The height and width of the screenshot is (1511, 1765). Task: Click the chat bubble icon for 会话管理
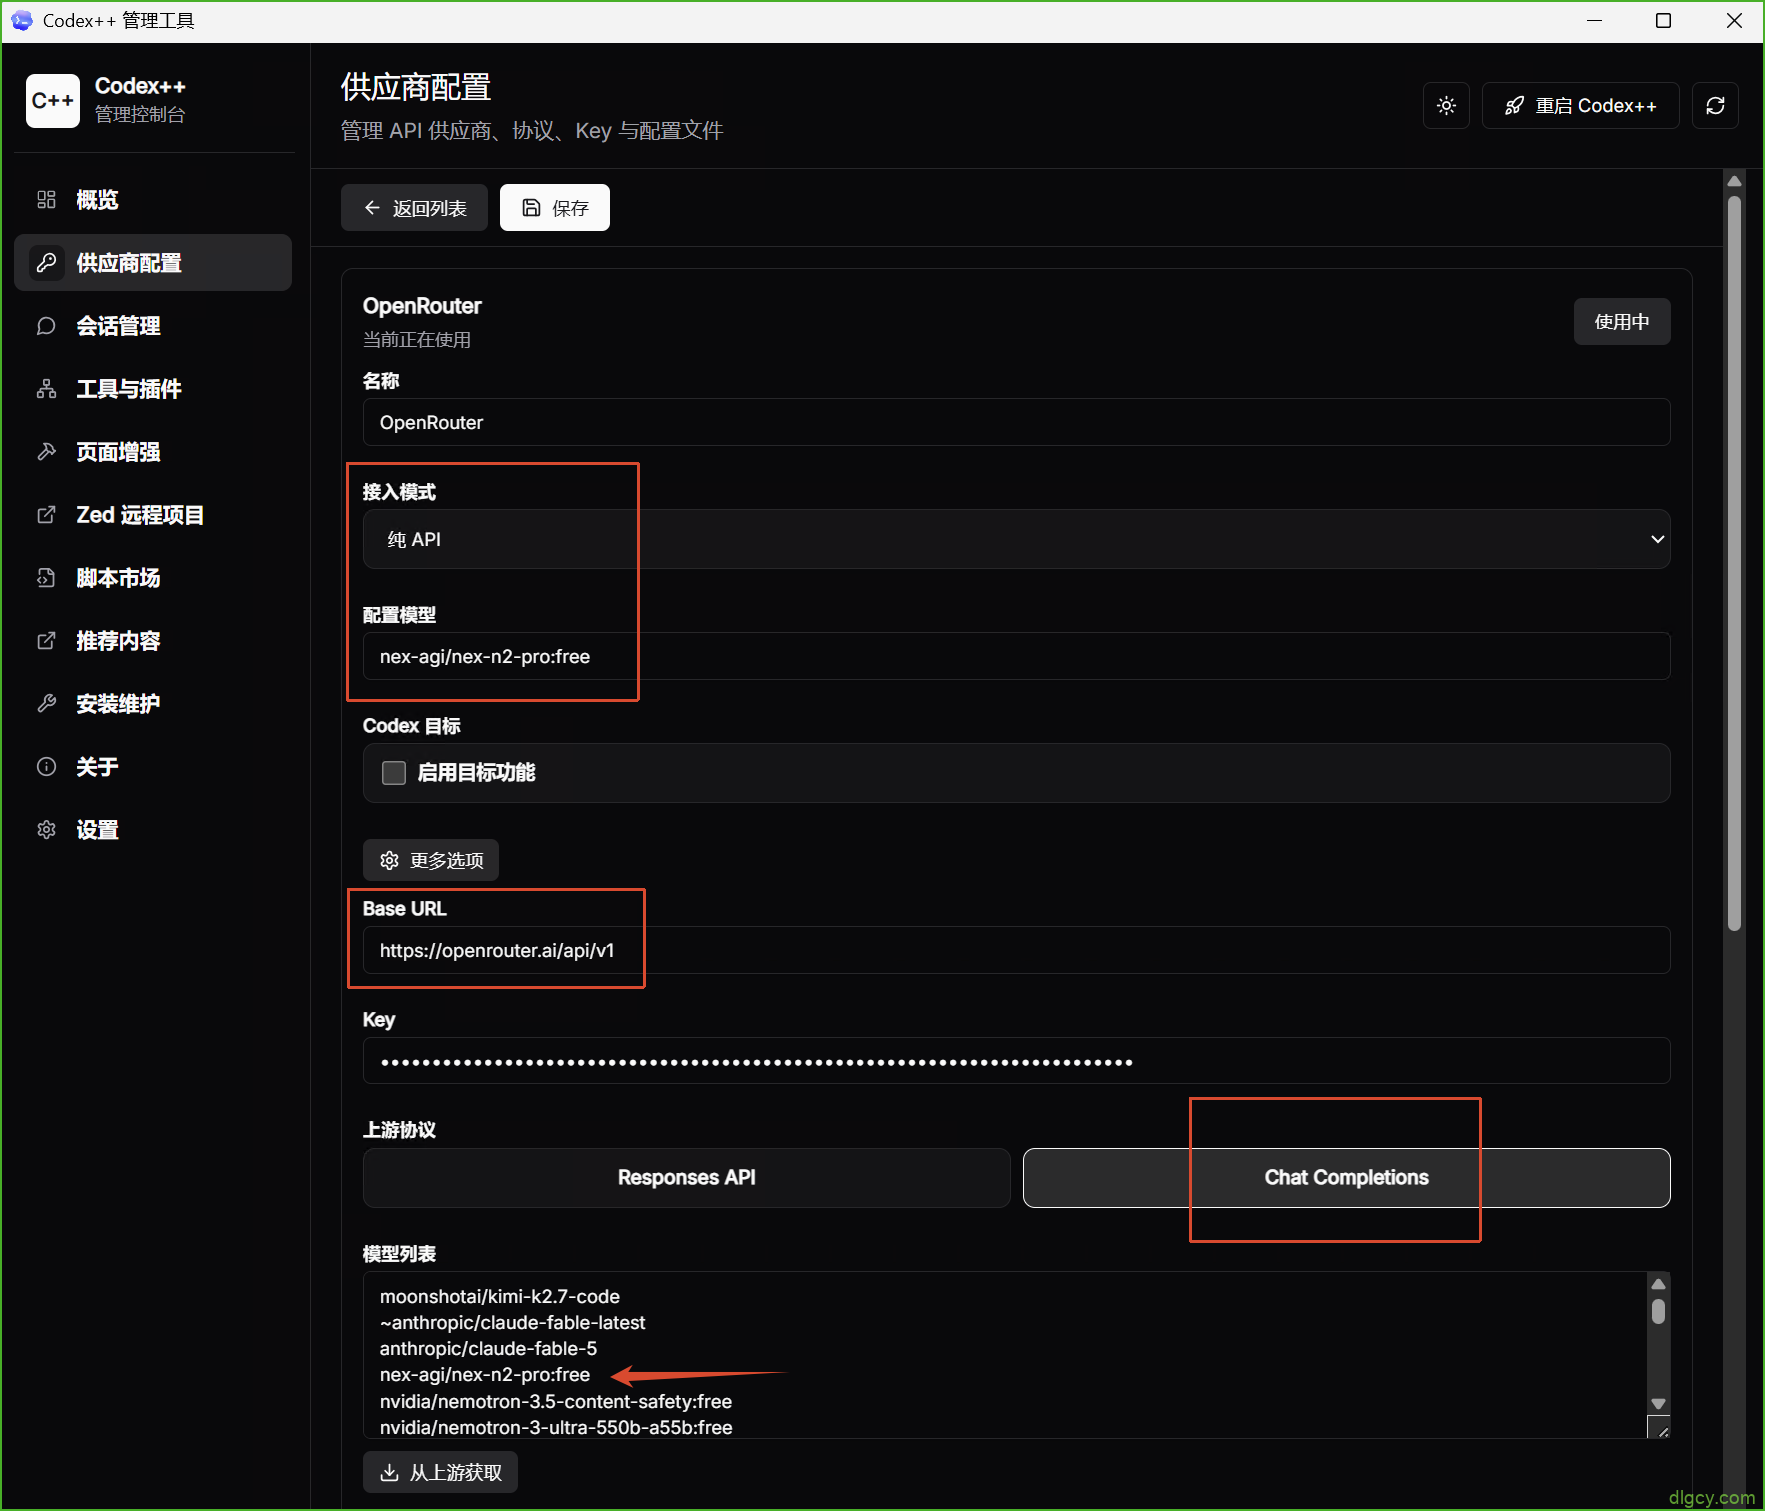pos(46,326)
